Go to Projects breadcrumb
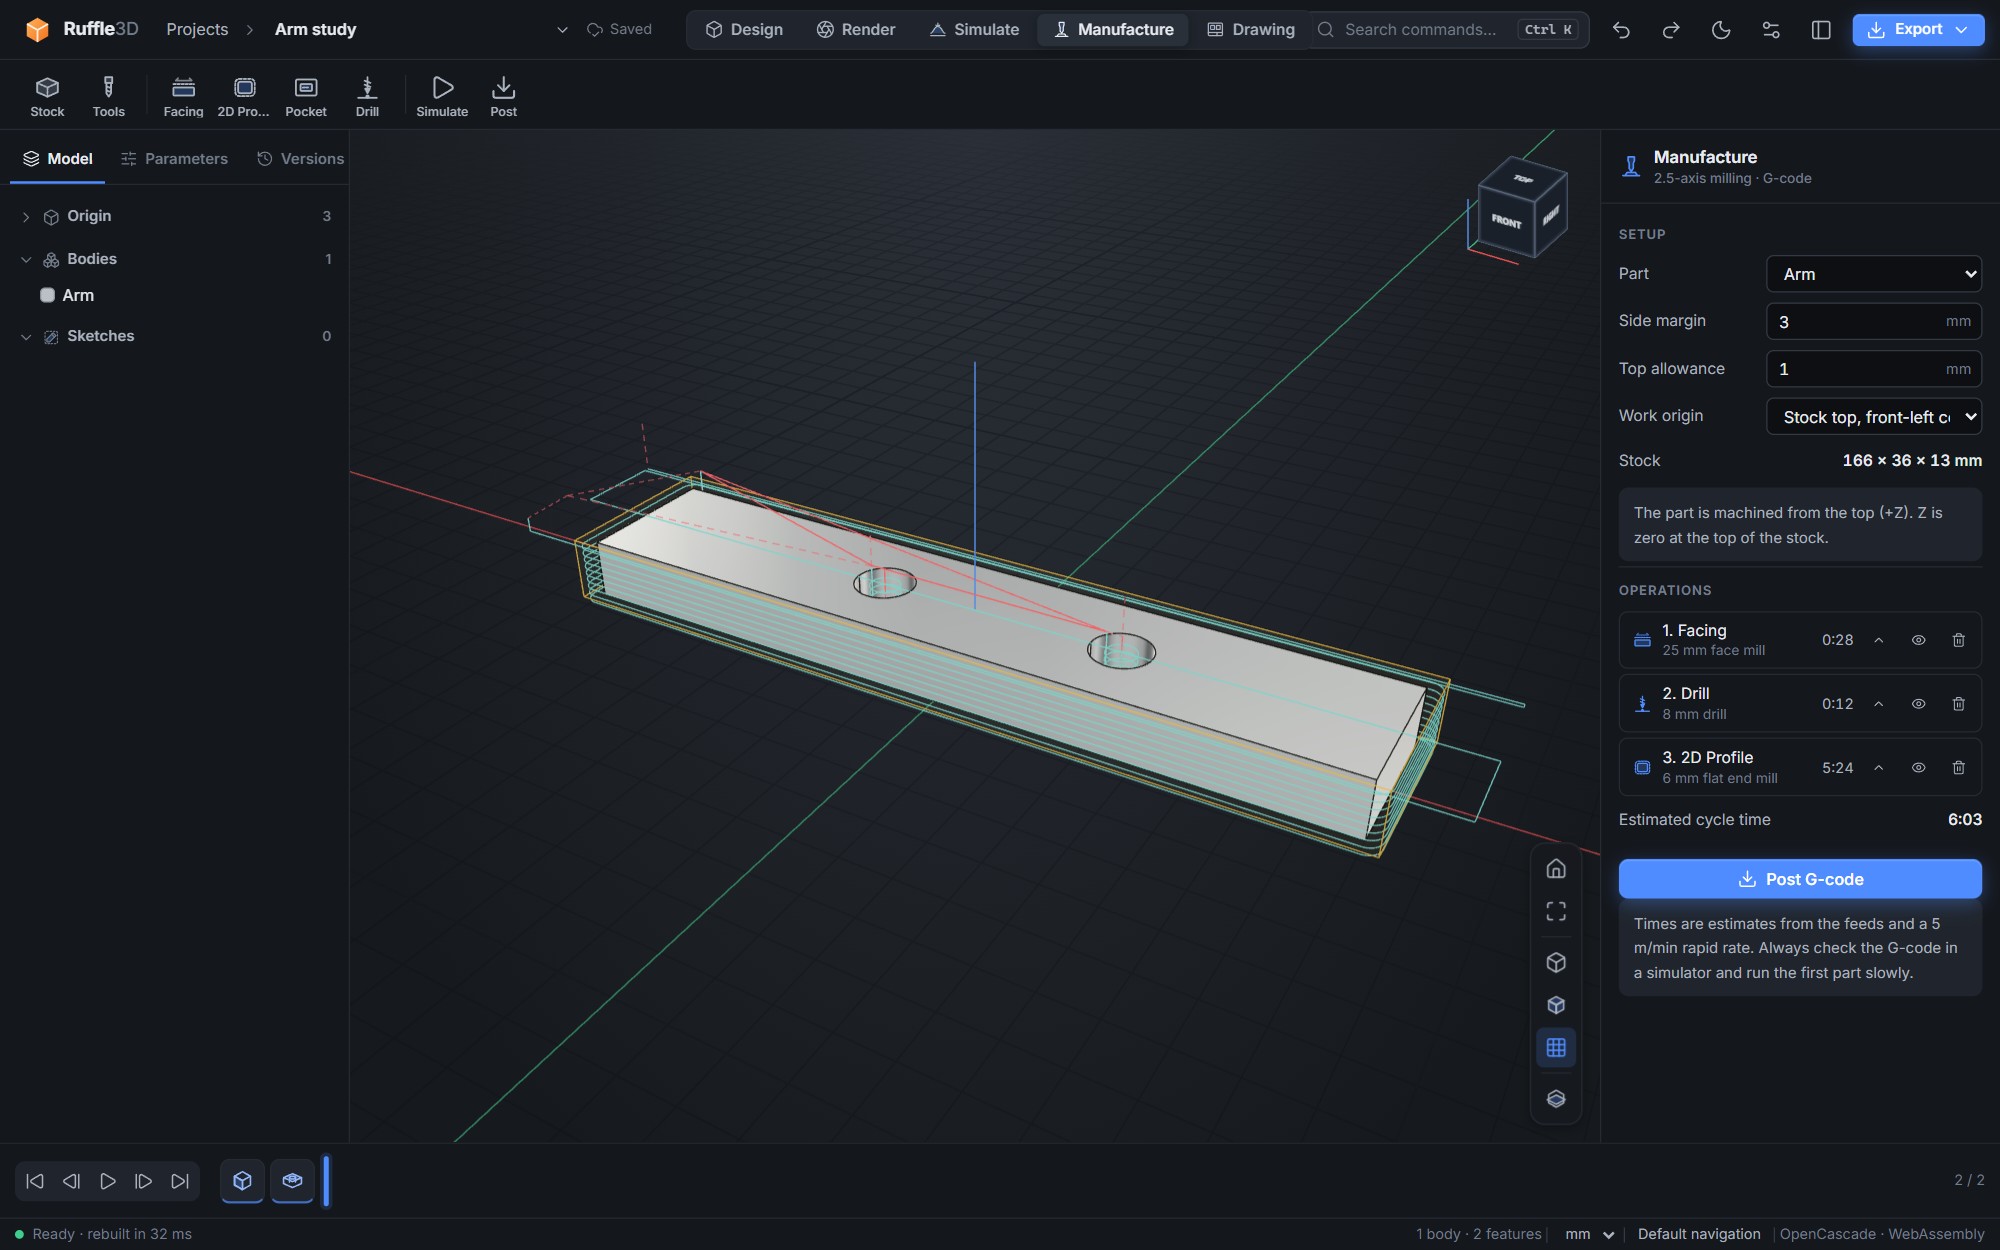 point(197,30)
